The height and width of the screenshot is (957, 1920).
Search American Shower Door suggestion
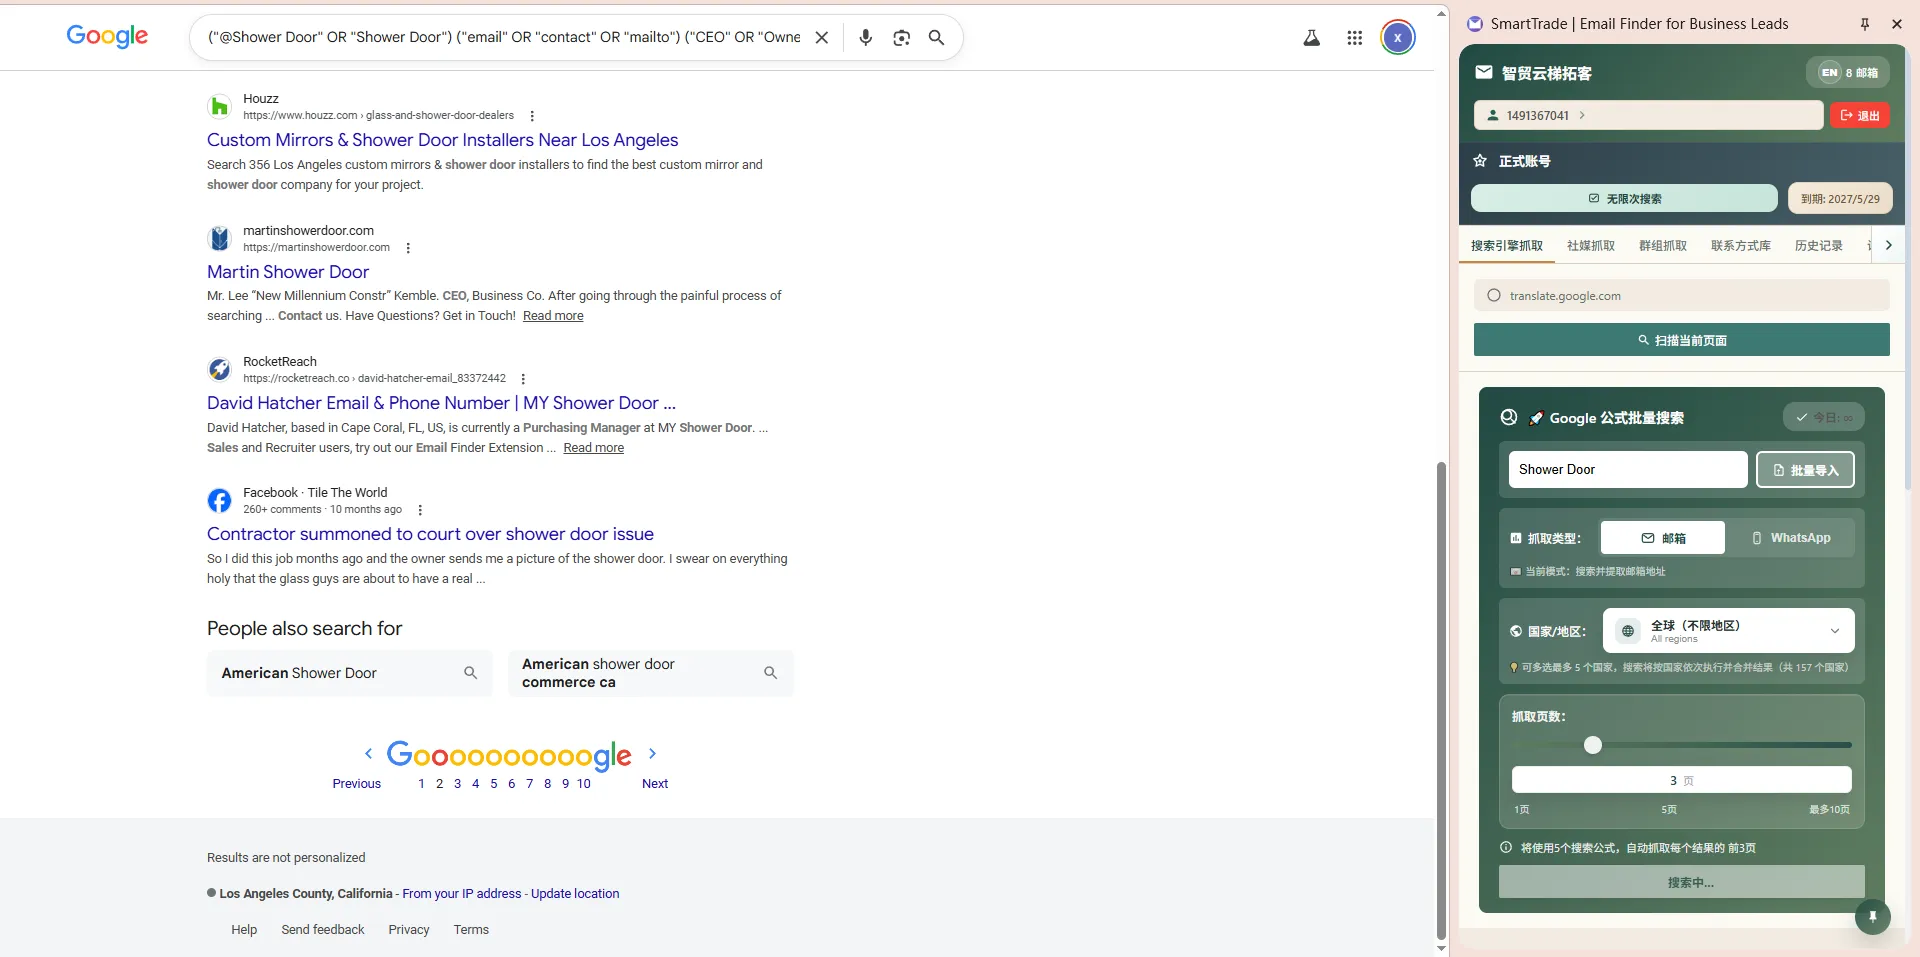(349, 673)
